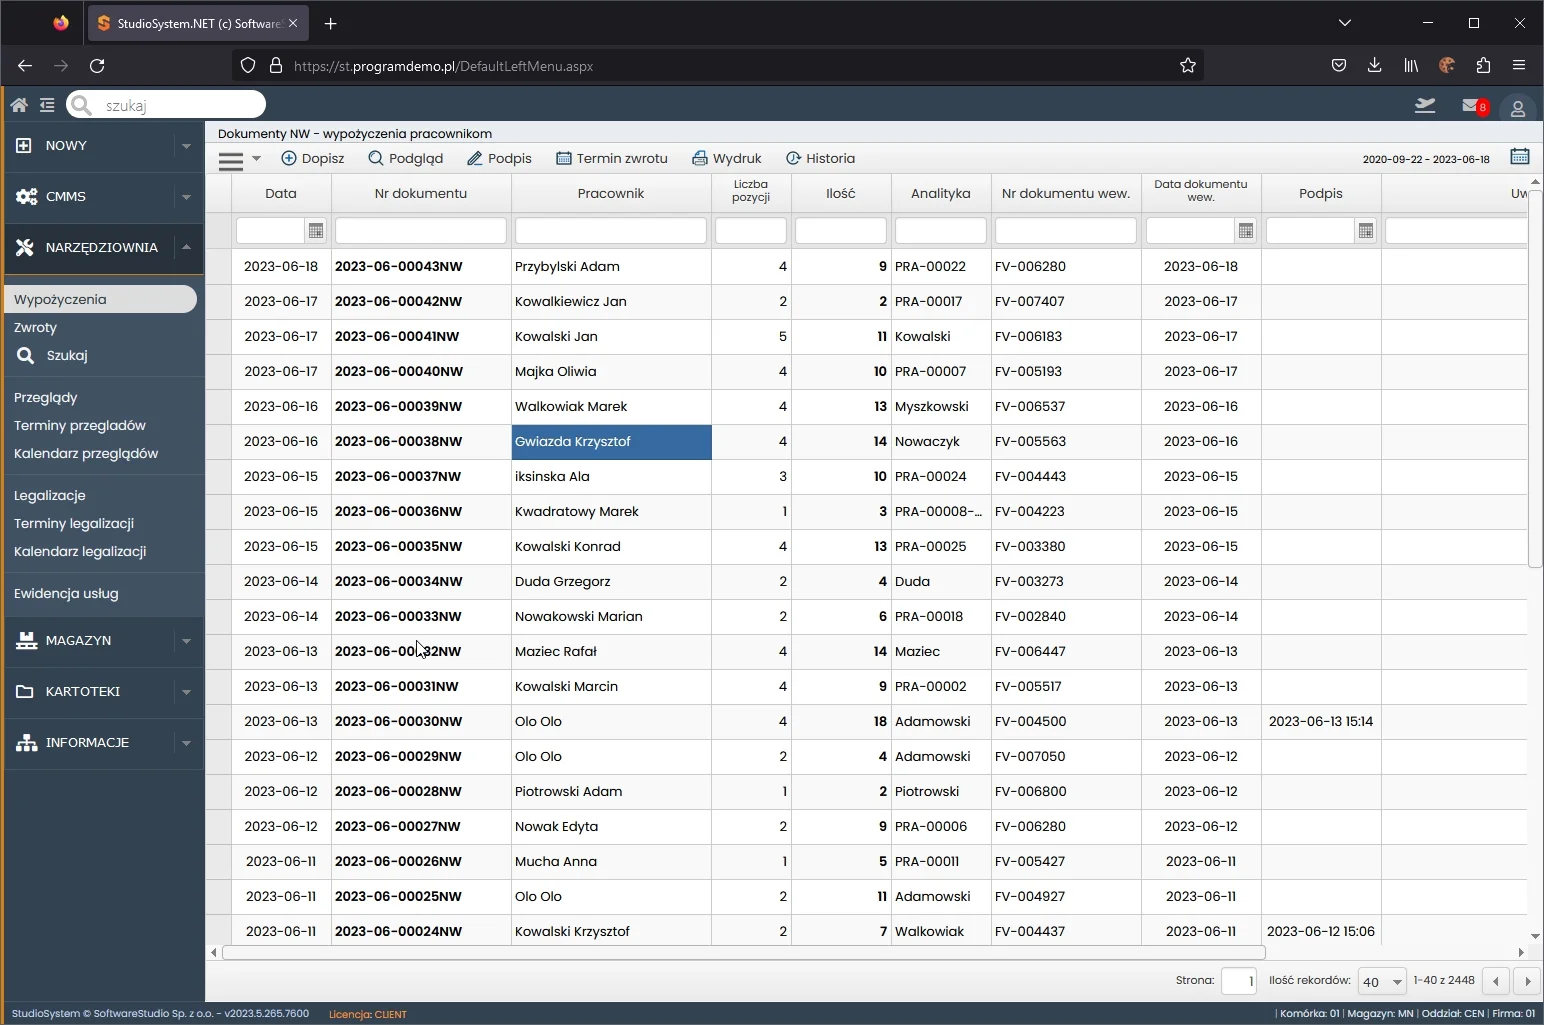1544x1025 pixels.
Task: Click the Termin zwrotu button
Action: pos(612,158)
